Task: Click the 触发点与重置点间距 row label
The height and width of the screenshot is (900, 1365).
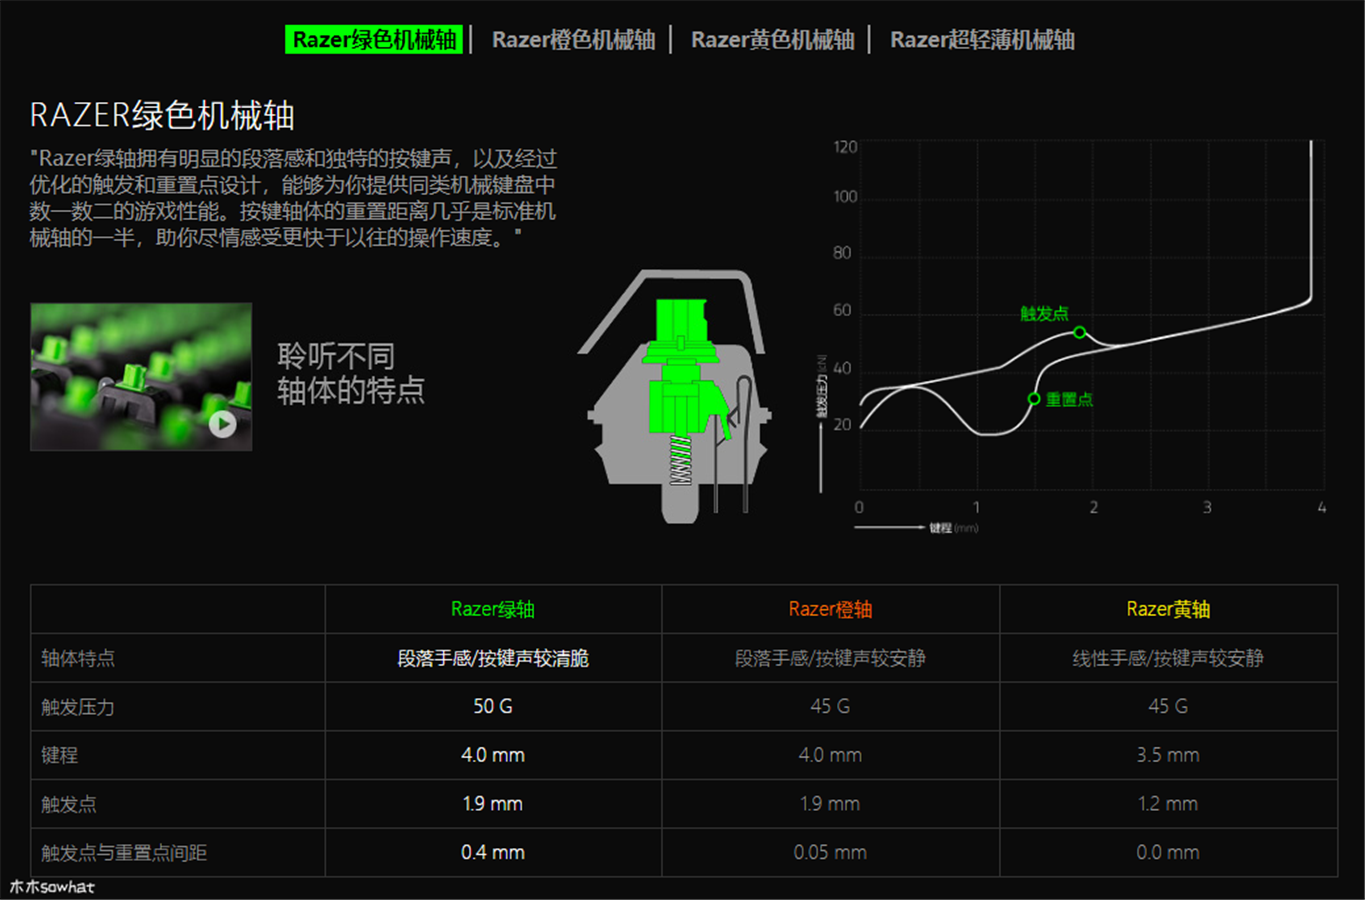Action: click(x=124, y=853)
